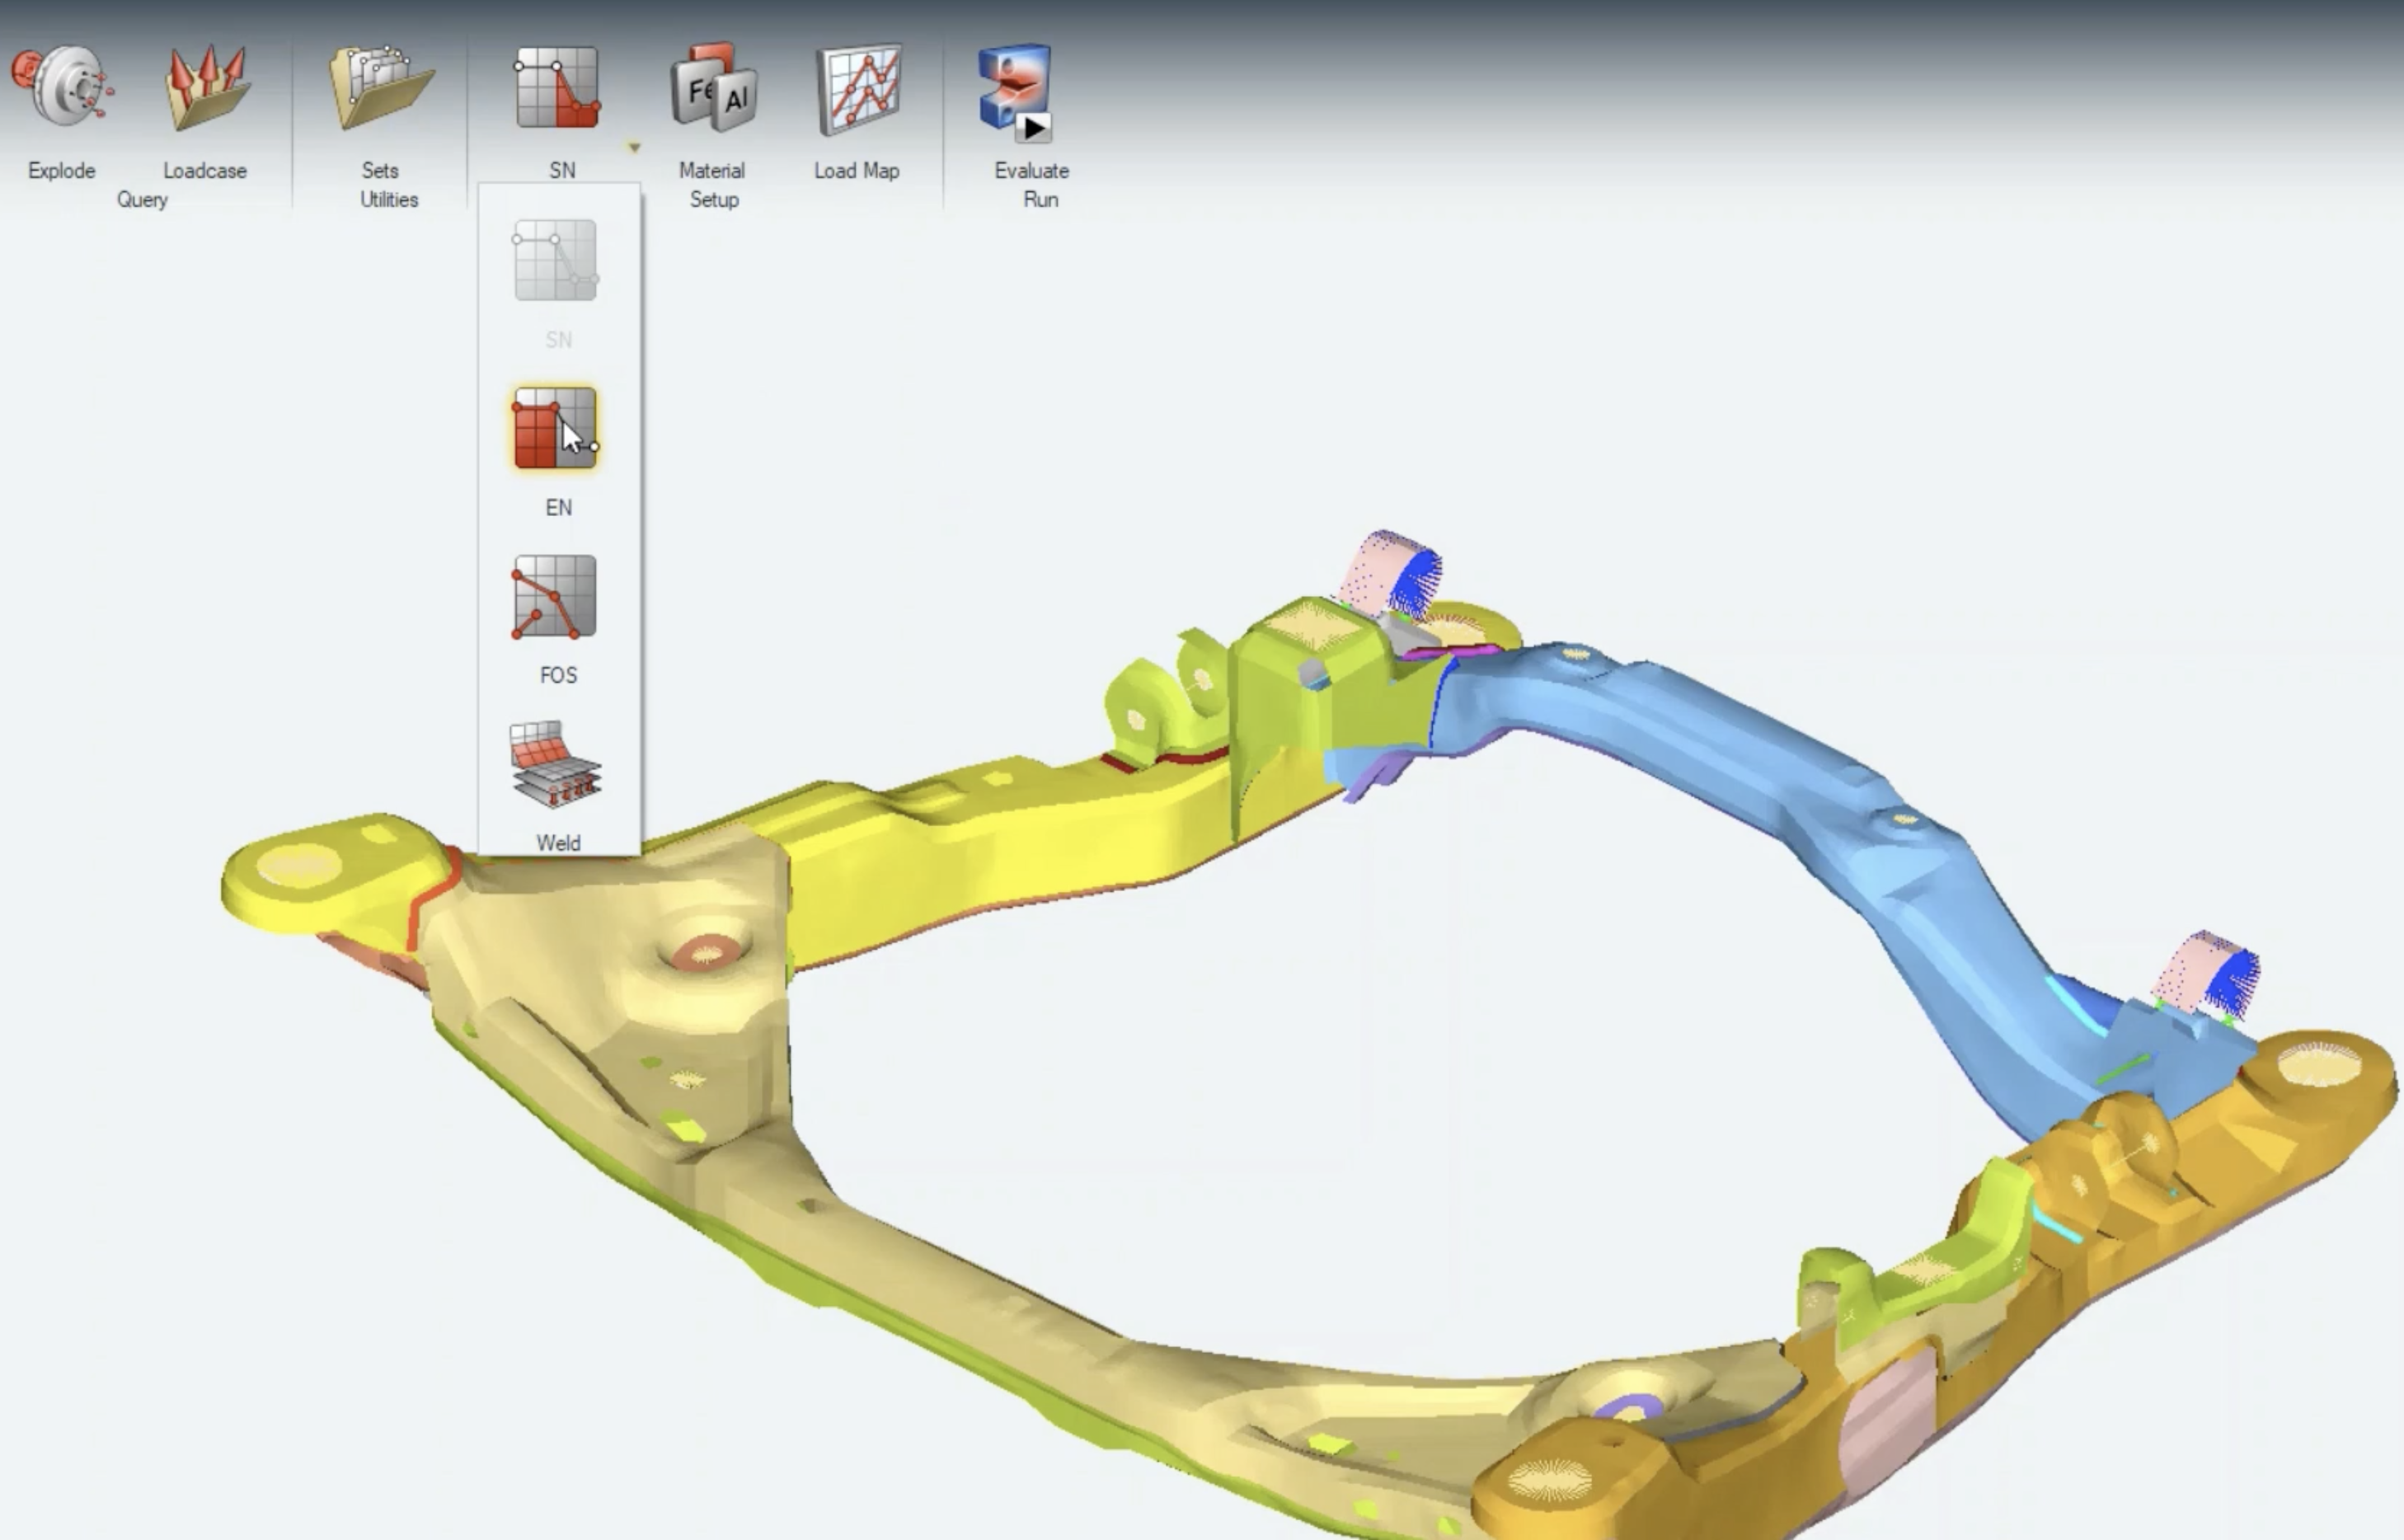The image size is (2404, 1540).
Task: Click the Load Map text label
Action: [x=856, y=170]
